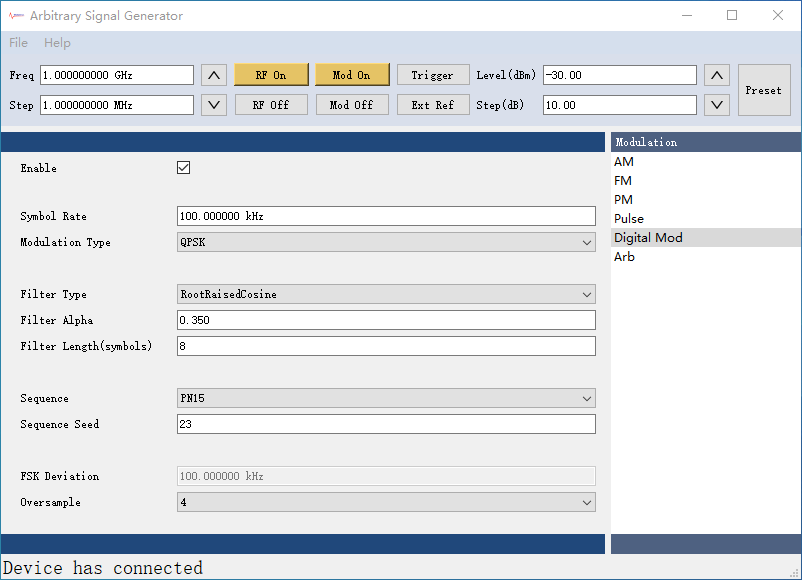Screen dimensions: 802x580
Task: Open the Sequence dropdown showing PN15
Action: pyautogui.click(x=386, y=398)
